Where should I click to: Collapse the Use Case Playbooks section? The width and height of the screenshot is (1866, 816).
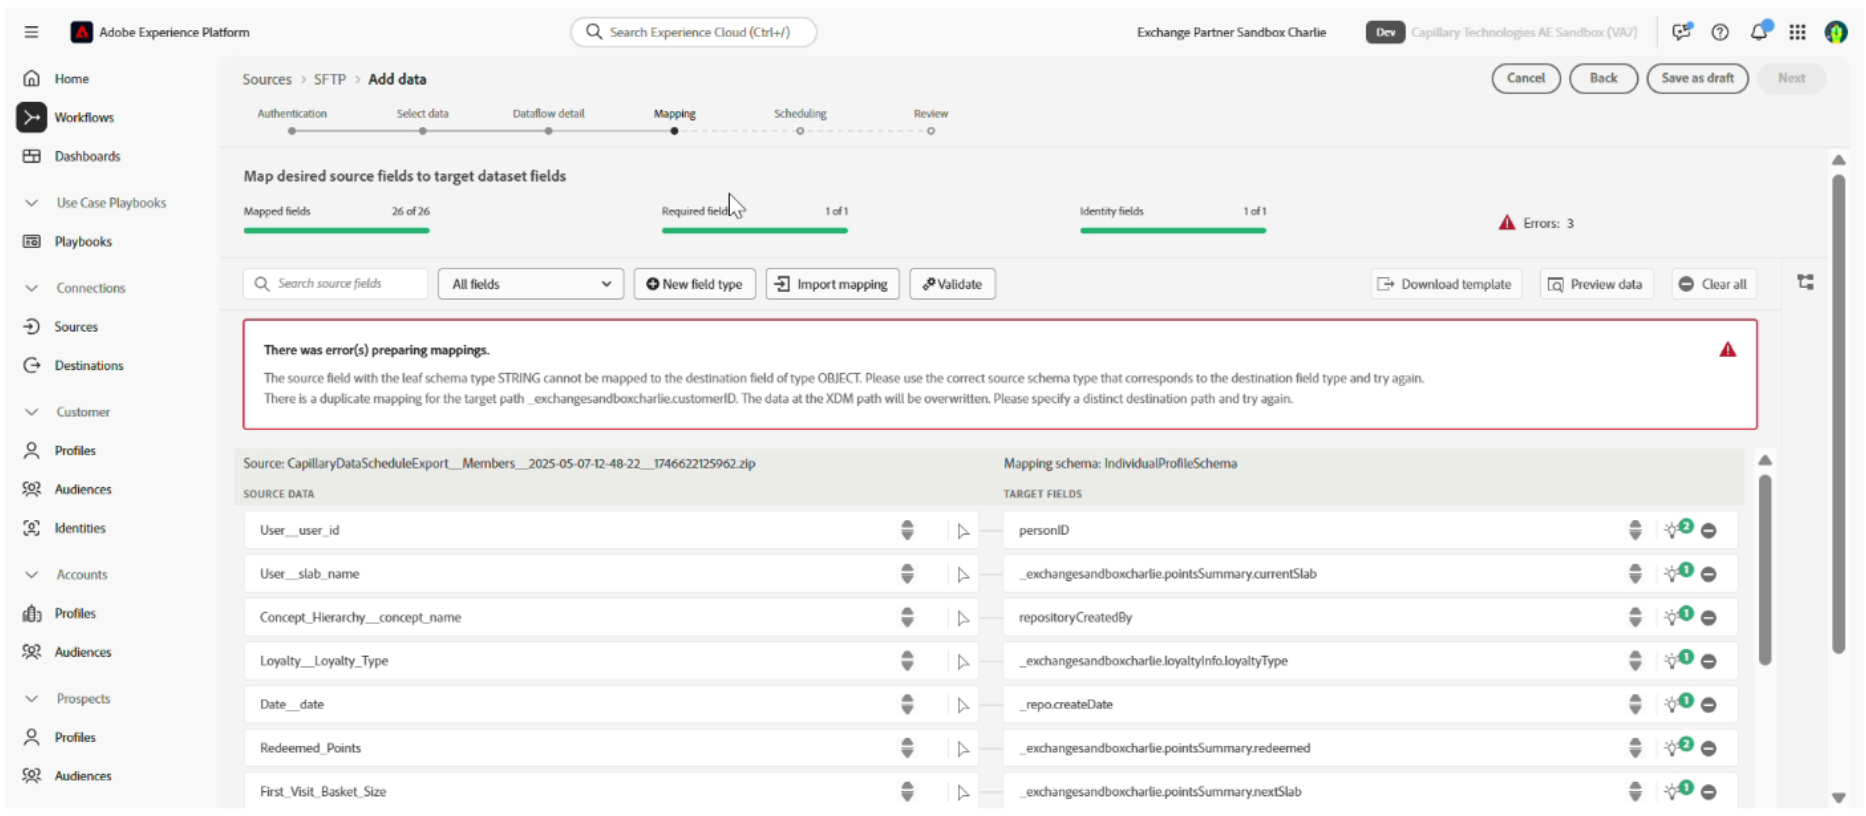coord(31,203)
